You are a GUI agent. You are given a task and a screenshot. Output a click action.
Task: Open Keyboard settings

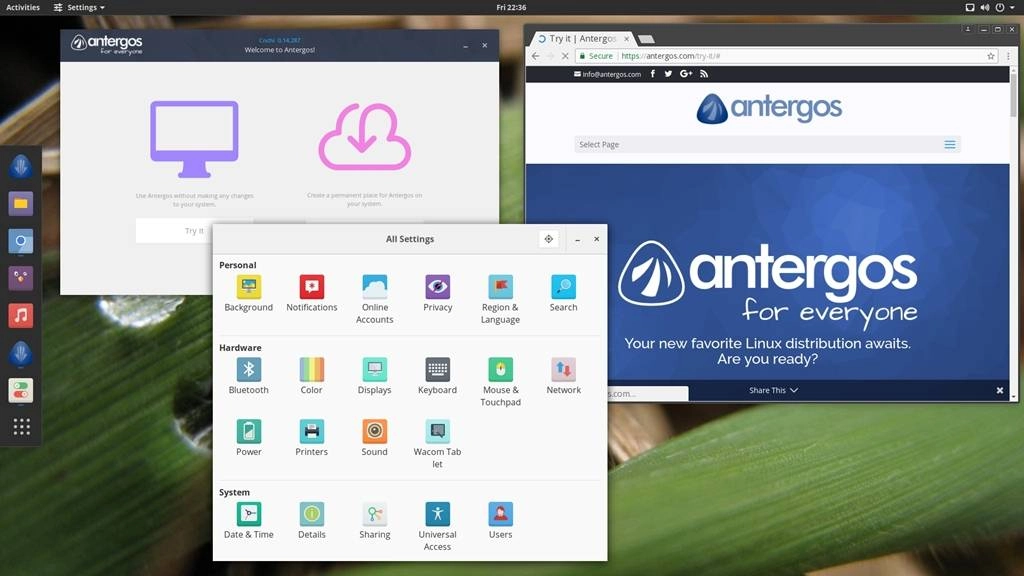pyautogui.click(x=438, y=376)
